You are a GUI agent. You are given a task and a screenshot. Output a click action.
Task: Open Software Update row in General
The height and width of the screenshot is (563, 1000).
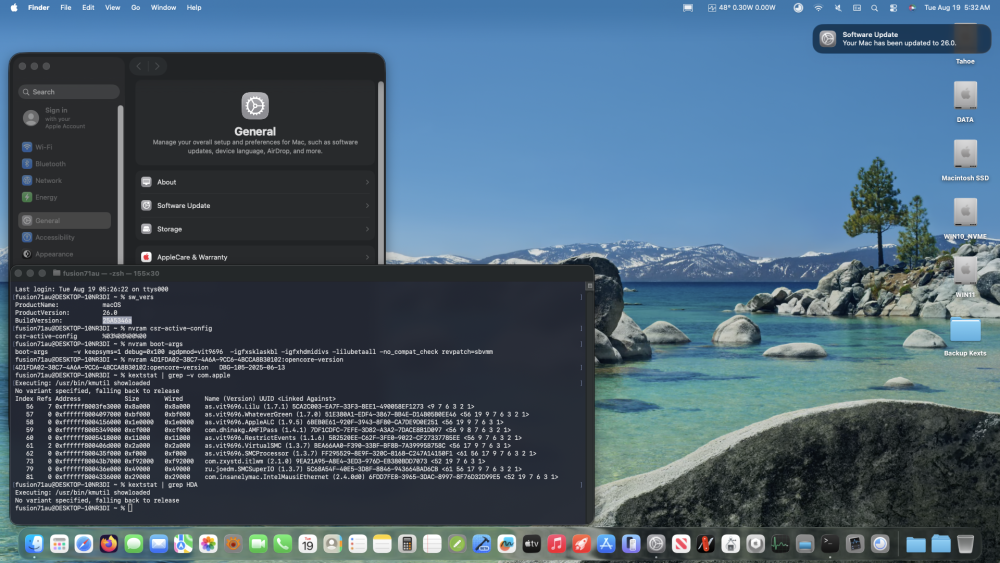pyautogui.click(x=255, y=205)
